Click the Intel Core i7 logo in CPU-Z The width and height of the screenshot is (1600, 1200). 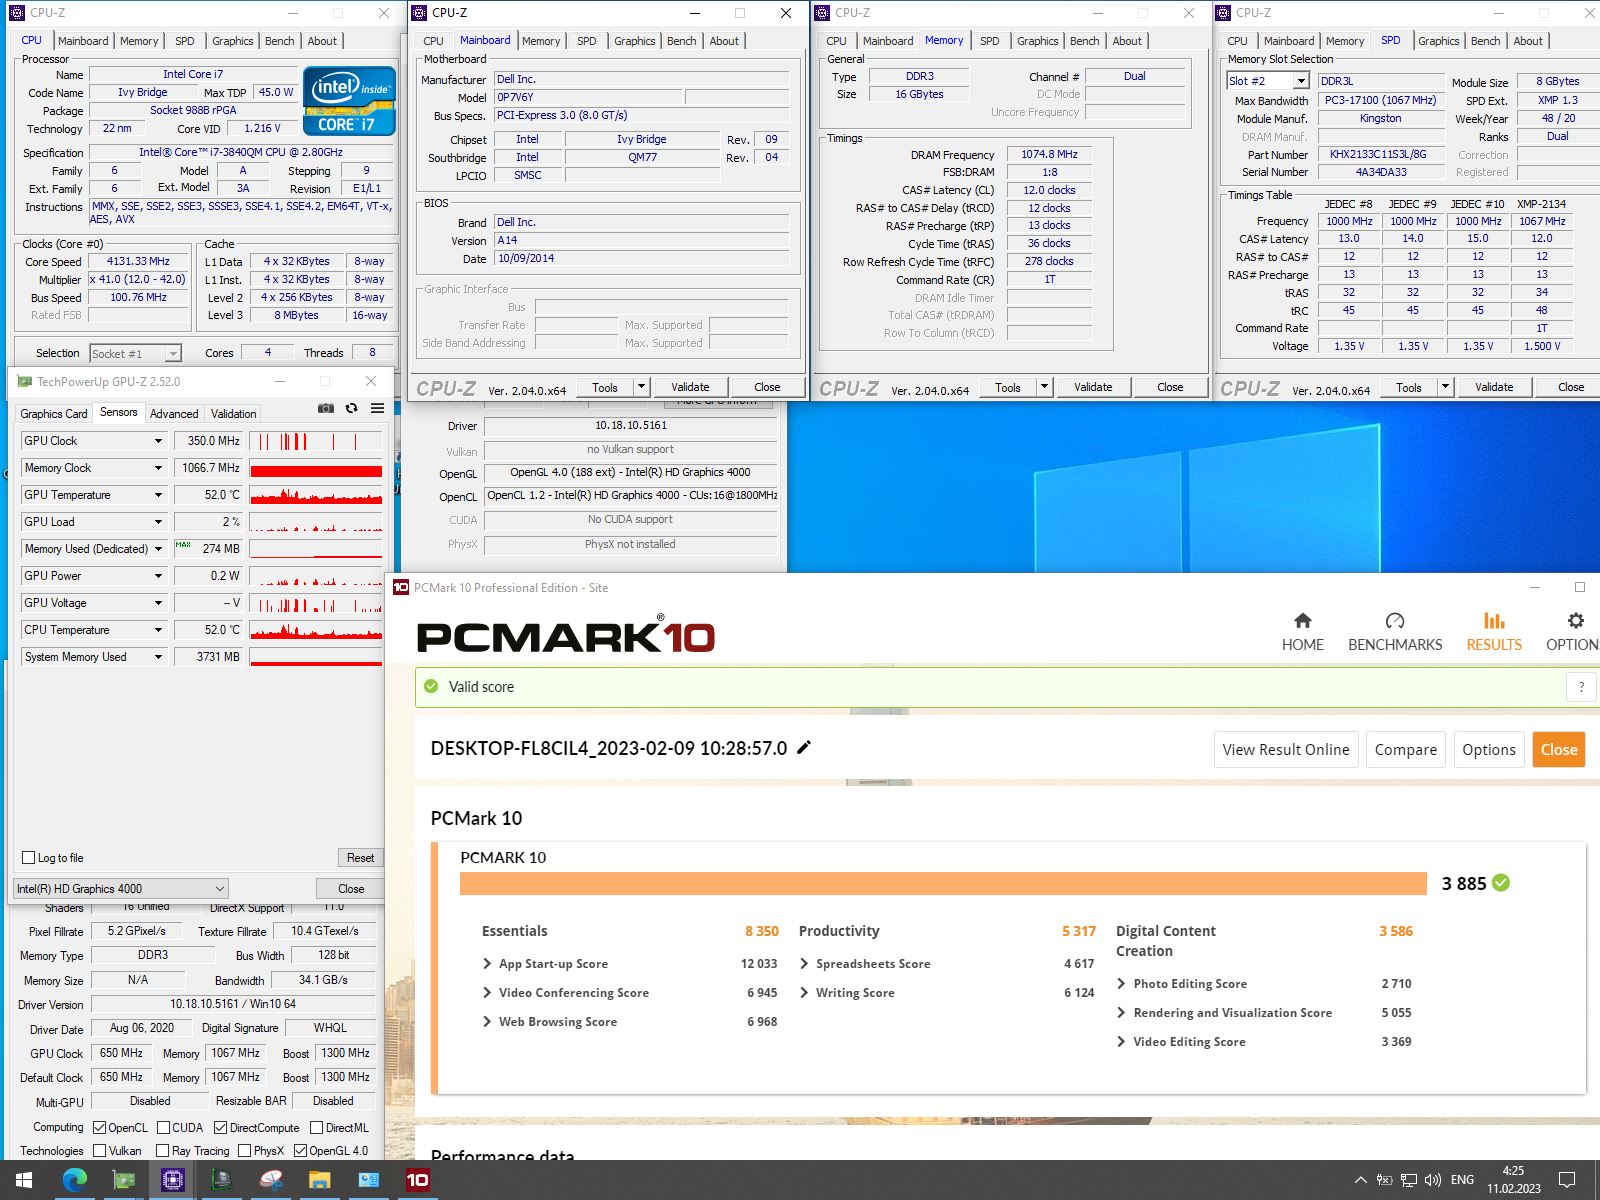tap(350, 101)
